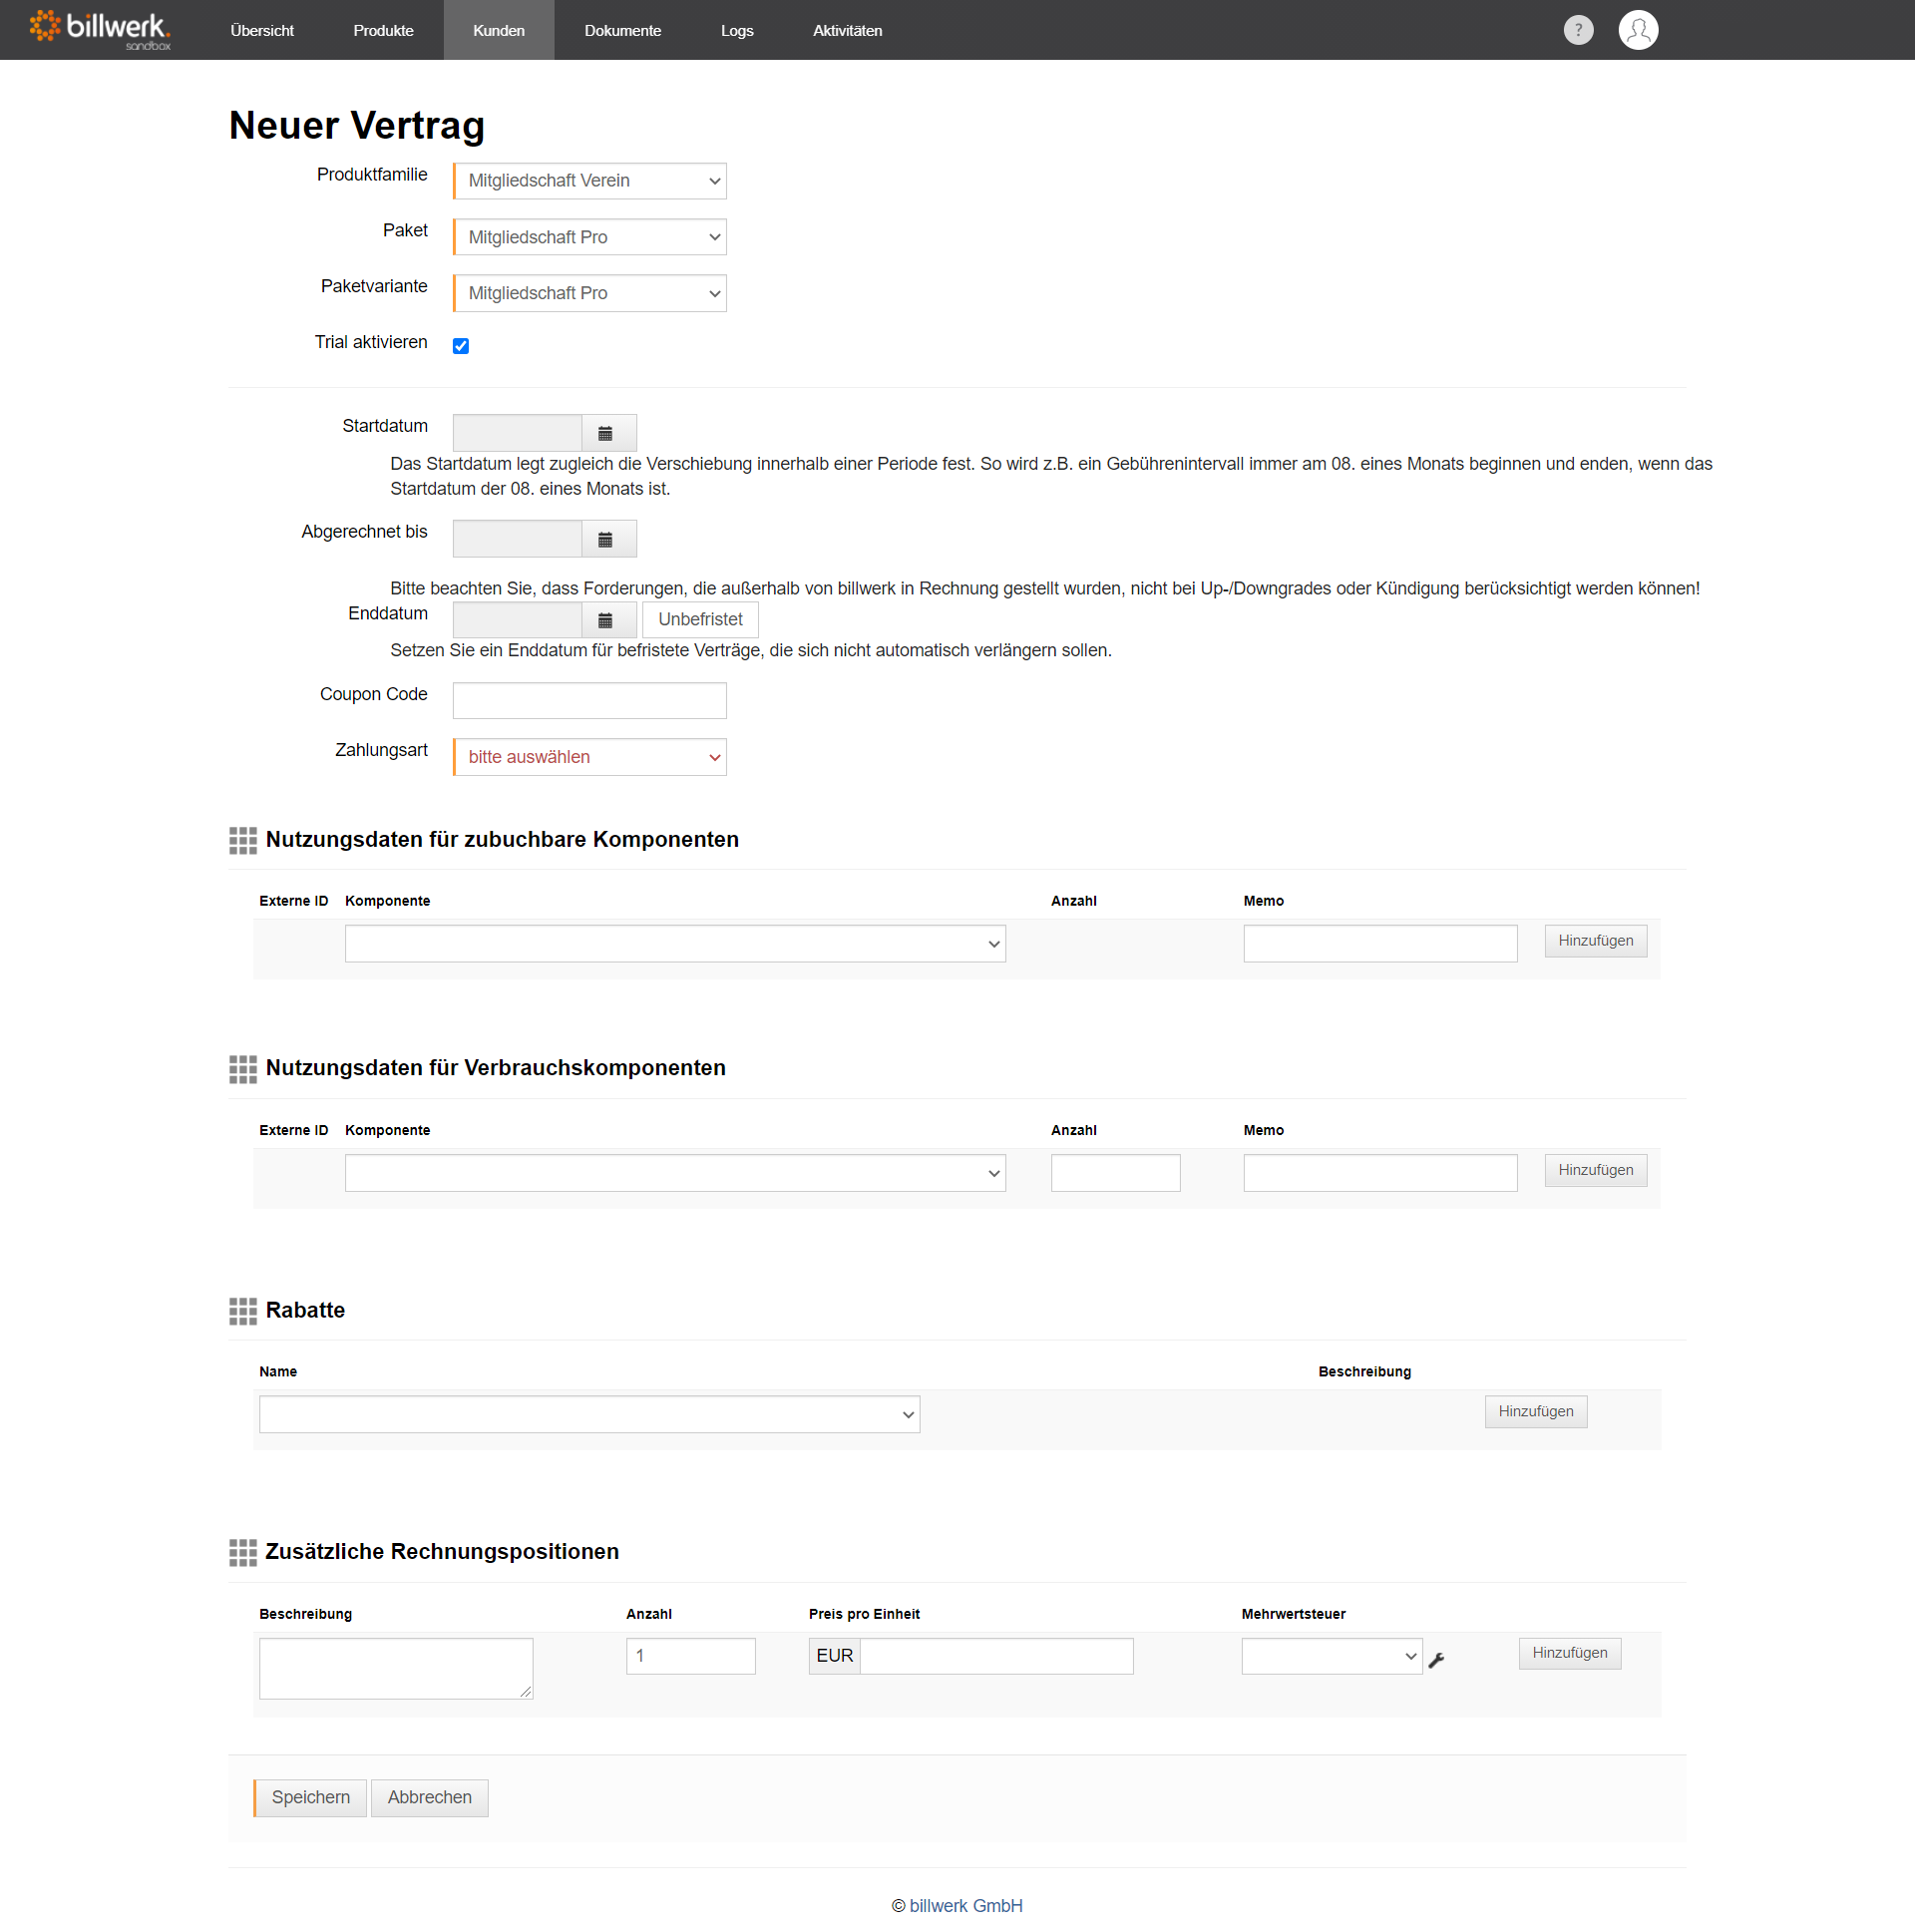Open the help question mark icon
1915x1932 pixels.
coord(1578,30)
